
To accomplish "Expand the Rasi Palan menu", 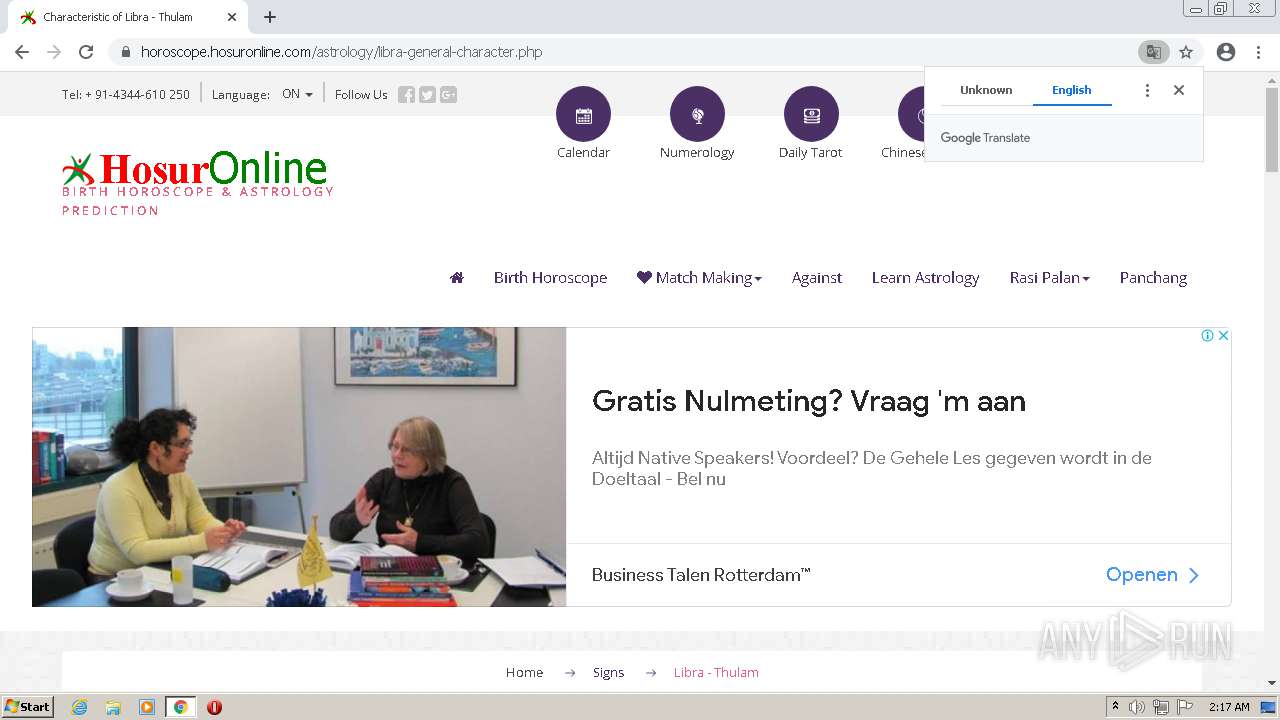I will click(x=1049, y=278).
